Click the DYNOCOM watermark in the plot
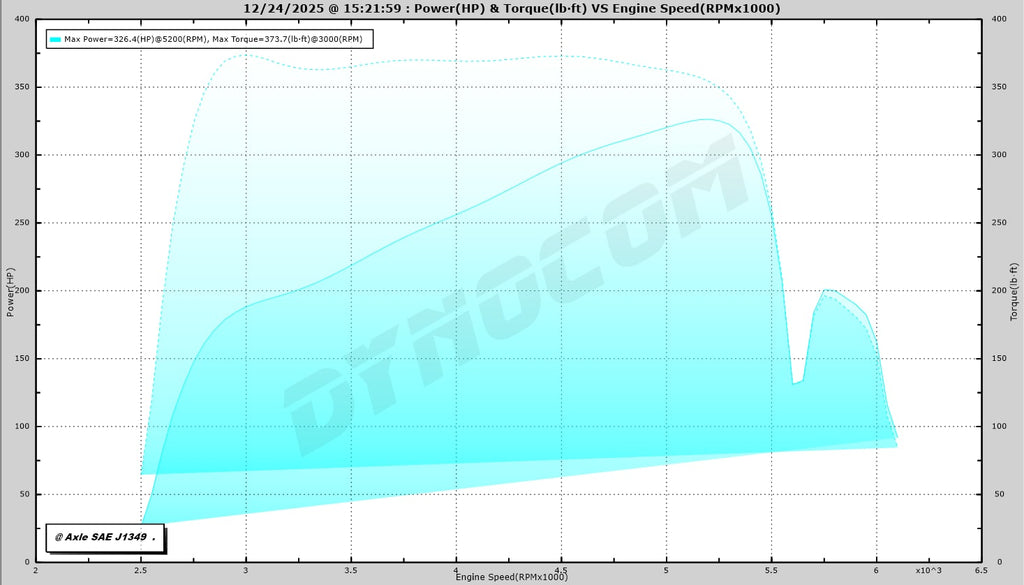Image resolution: width=1024 pixels, height=585 pixels. [x=520, y=300]
